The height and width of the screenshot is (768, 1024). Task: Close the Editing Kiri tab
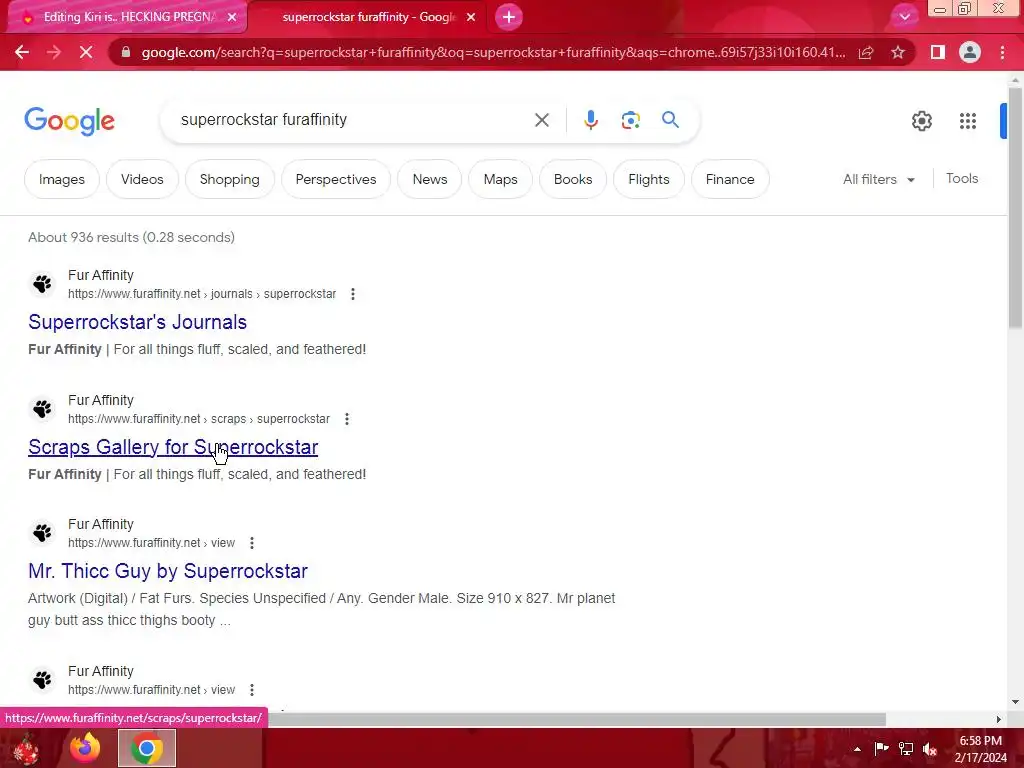point(232,18)
